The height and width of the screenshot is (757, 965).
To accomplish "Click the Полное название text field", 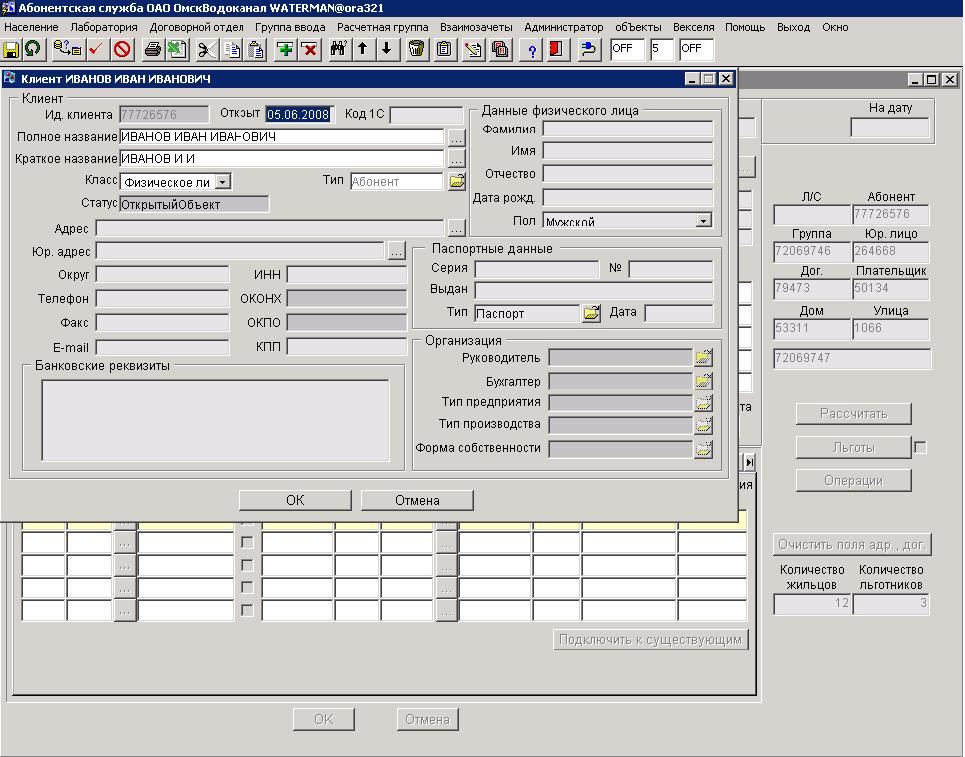I will (x=281, y=137).
